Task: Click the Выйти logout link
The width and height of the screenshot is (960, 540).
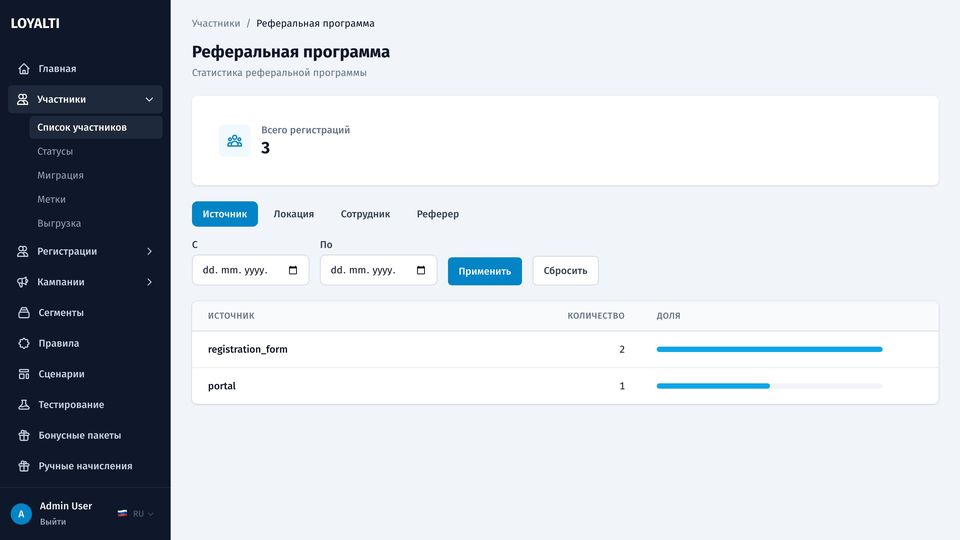Action: 53,522
